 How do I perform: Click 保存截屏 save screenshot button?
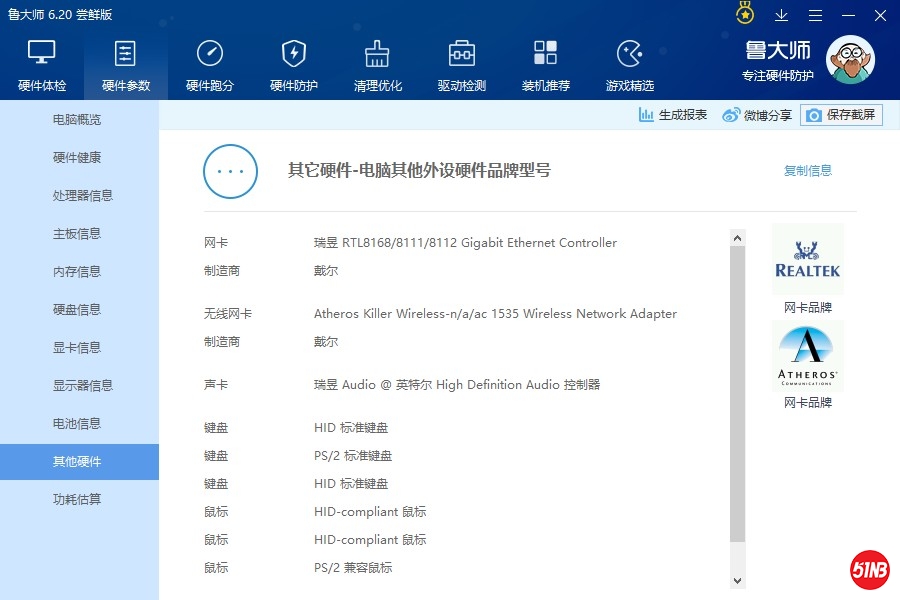[841, 115]
